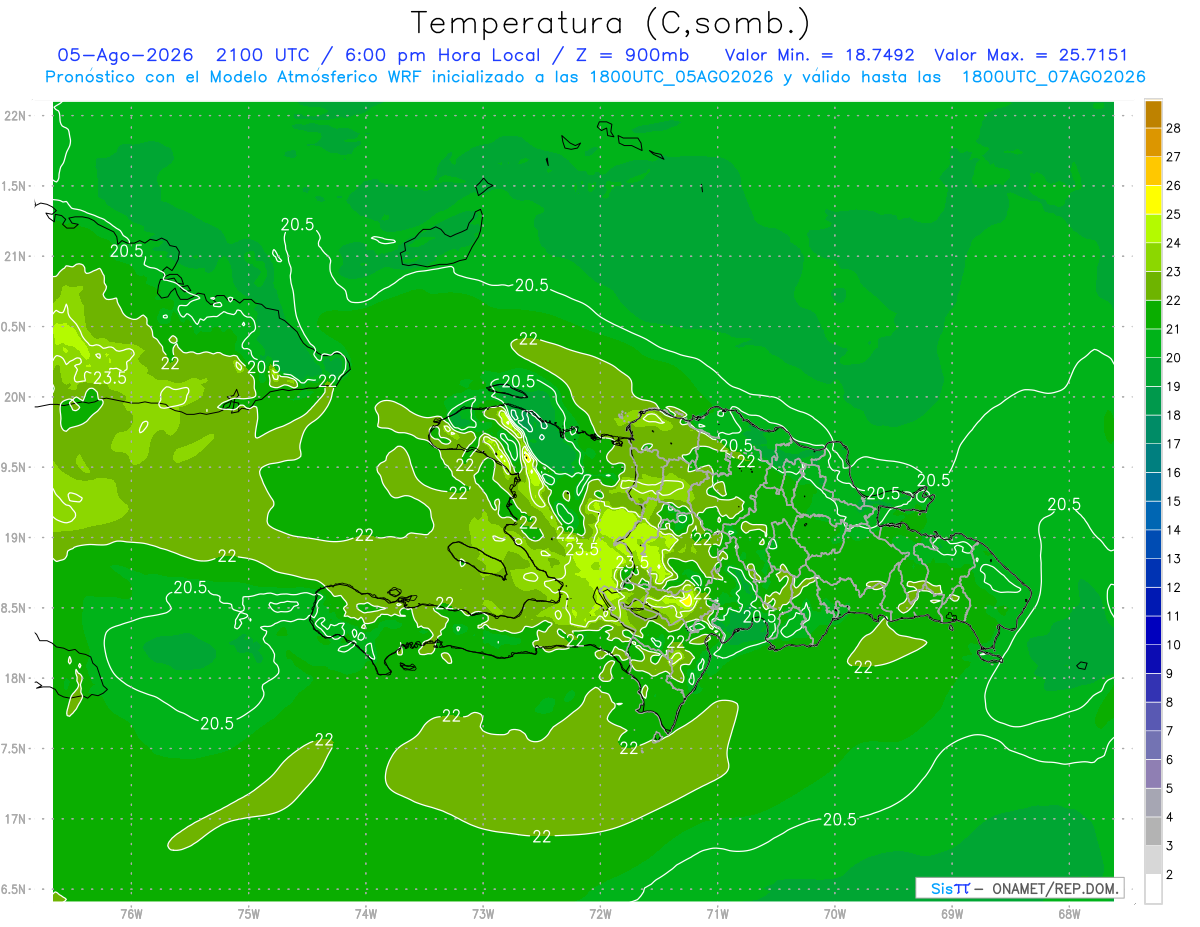Click the 70W longitude axis label
The width and height of the screenshot is (1200, 927).
point(835,914)
